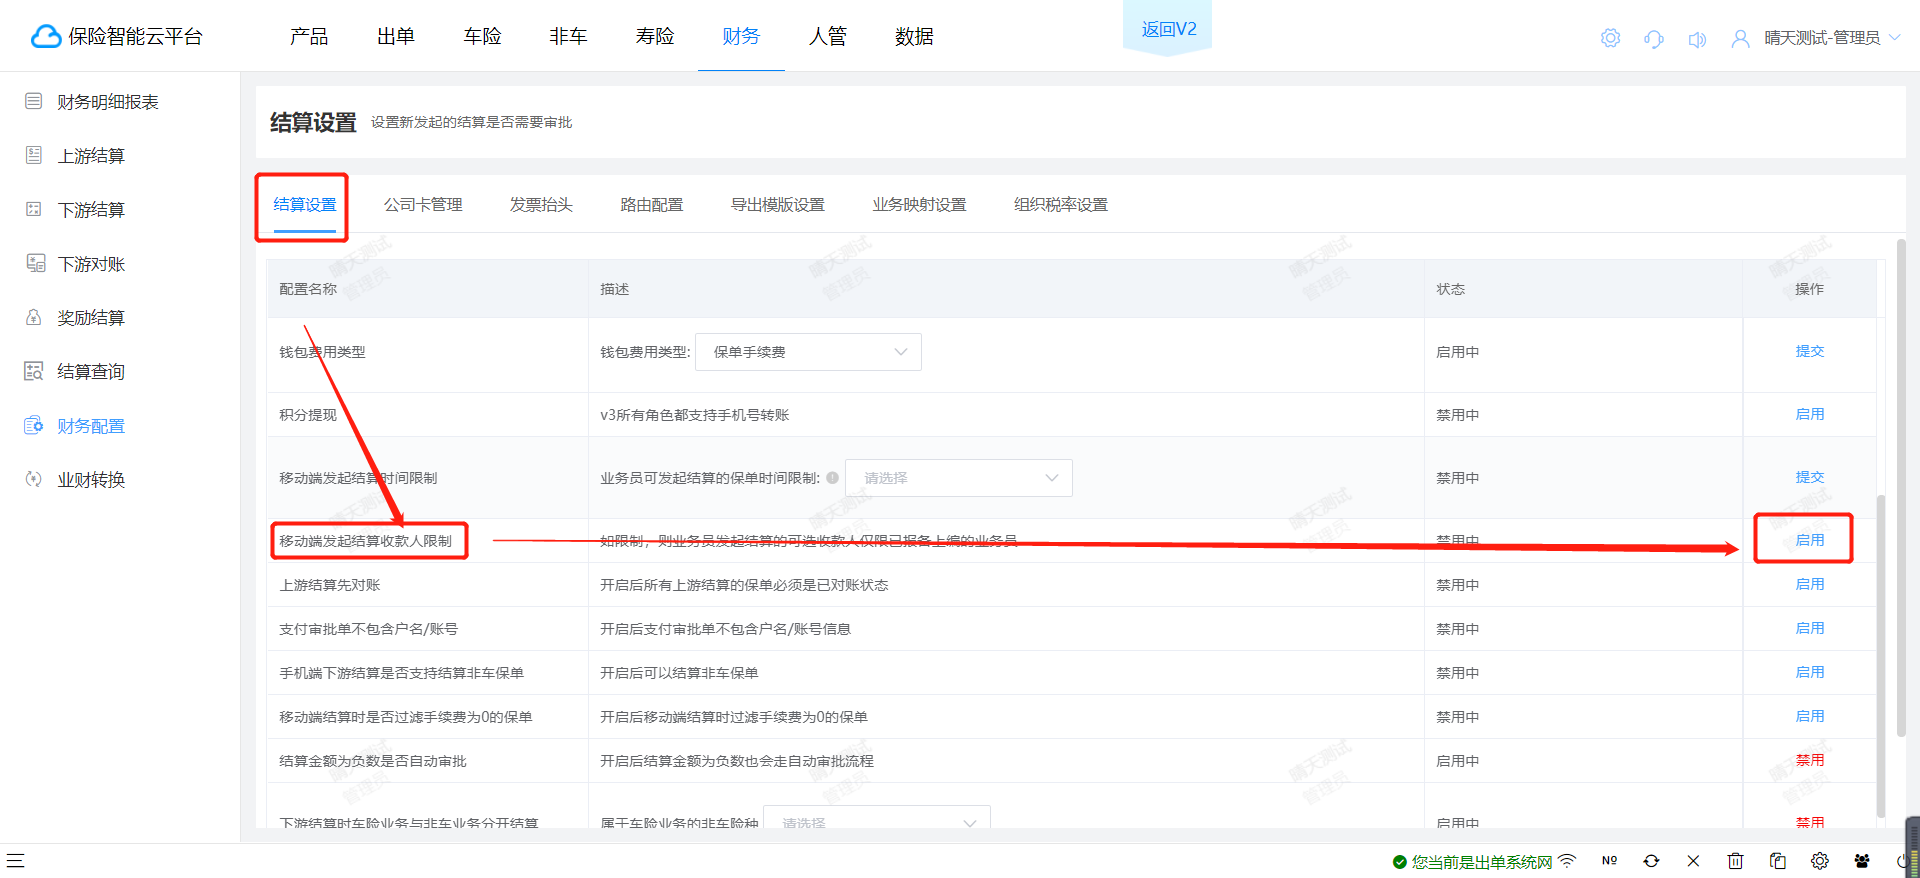Select the 结算设置 tab
This screenshot has width=1920, height=878.
coord(305,204)
